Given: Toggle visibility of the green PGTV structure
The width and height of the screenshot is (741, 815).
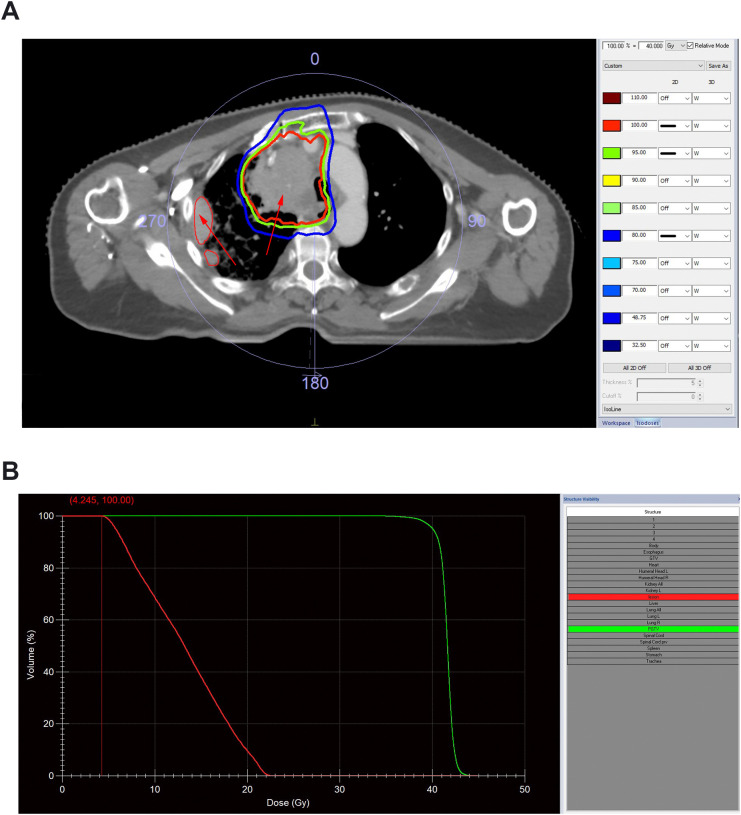Looking at the screenshot, I should (x=653, y=629).
